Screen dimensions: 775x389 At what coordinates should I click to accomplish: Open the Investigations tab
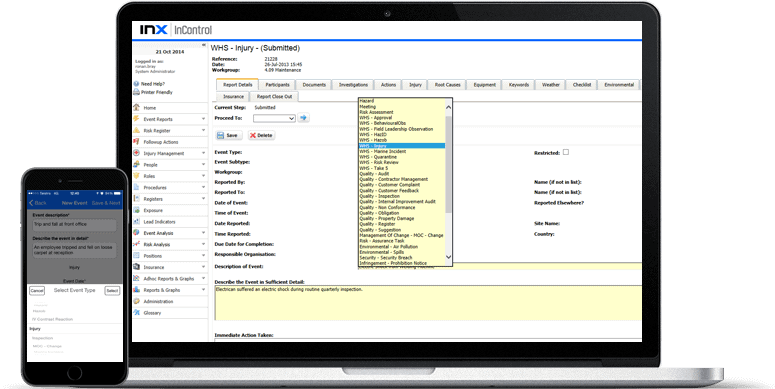(353, 85)
